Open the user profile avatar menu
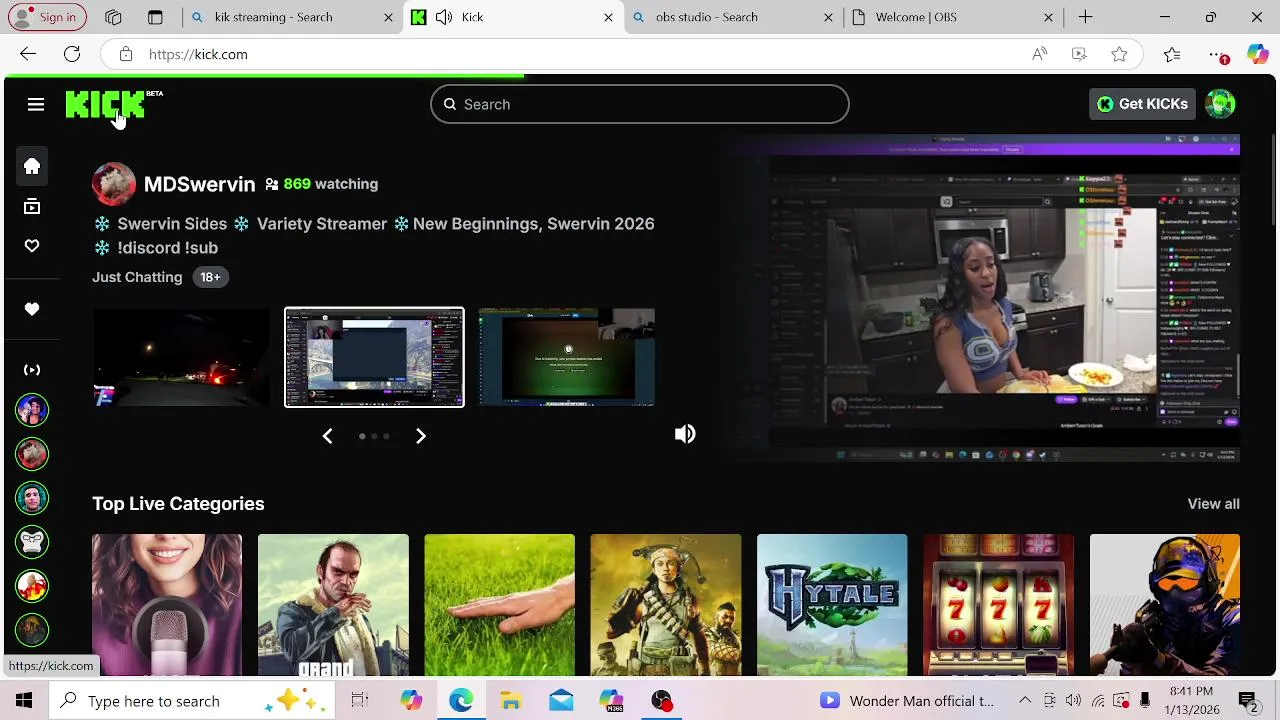 tap(1220, 104)
